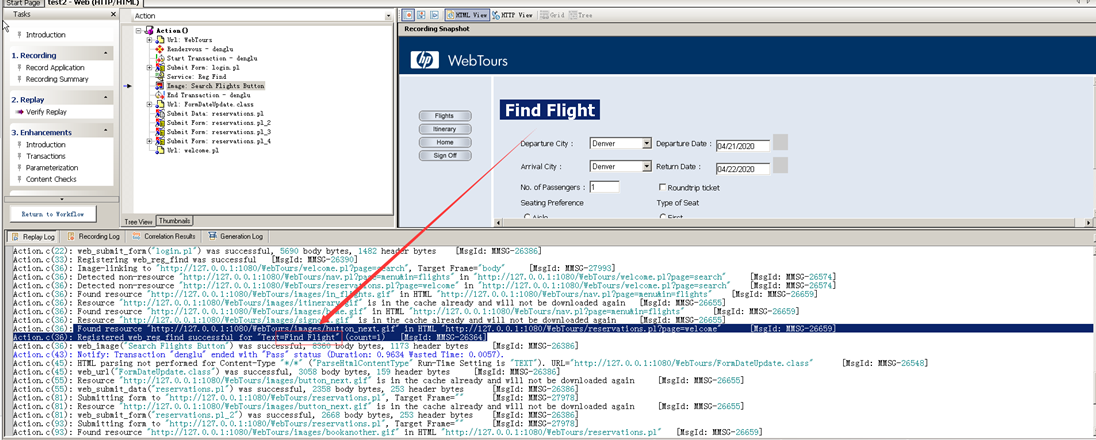This screenshot has height=440, width=1096.
Task: Click the Service: Reg Find step icon
Action: tap(160, 76)
